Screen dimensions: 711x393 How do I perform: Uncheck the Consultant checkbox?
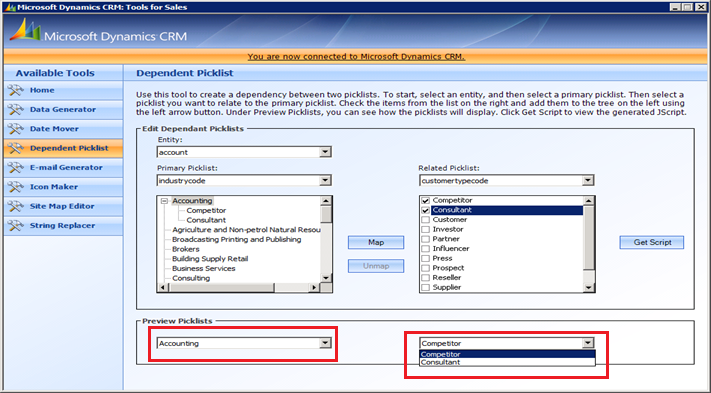coord(425,210)
